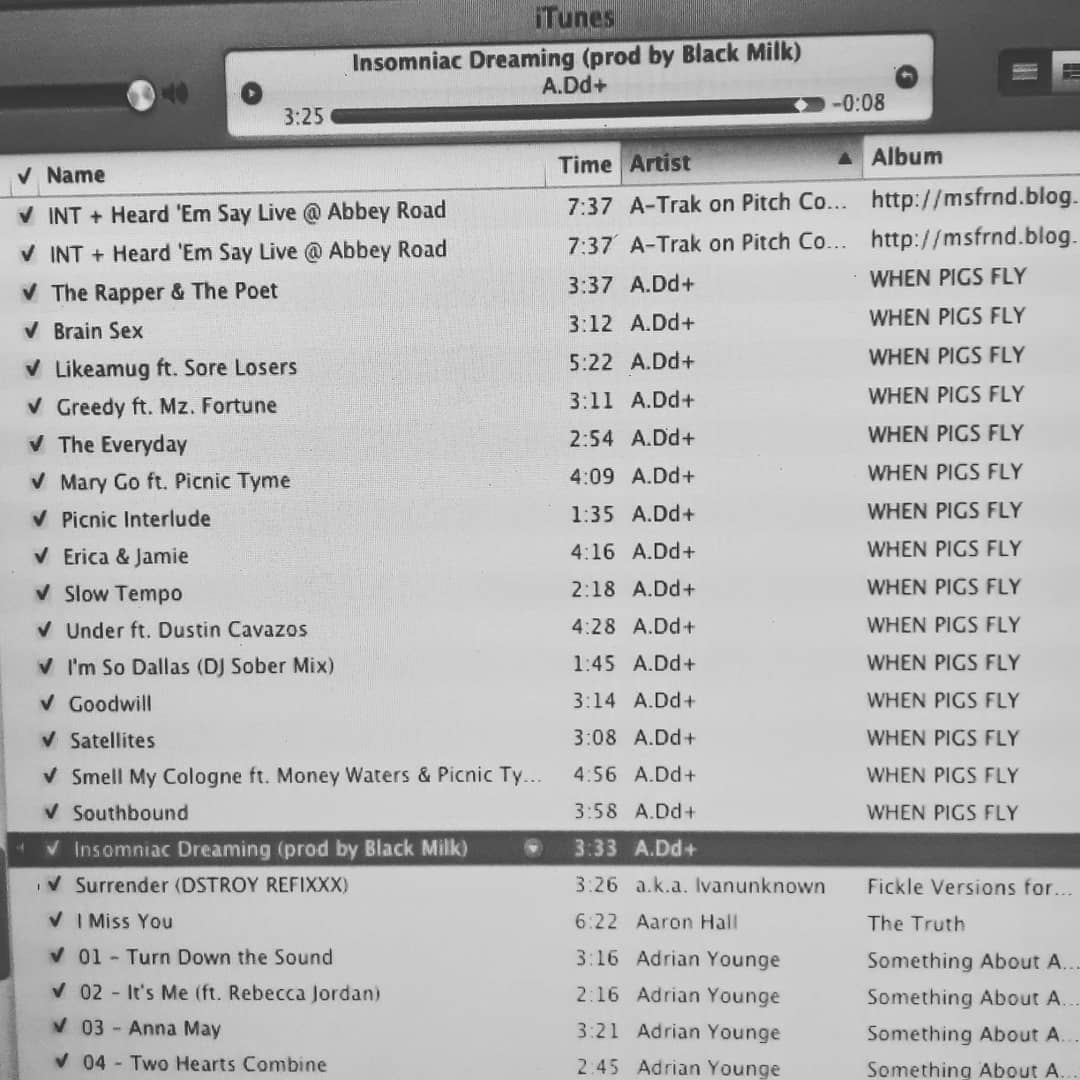Open the options arrow on Insomniac Dreaming row
Viewport: 1080px width, 1080px height.
(534, 849)
